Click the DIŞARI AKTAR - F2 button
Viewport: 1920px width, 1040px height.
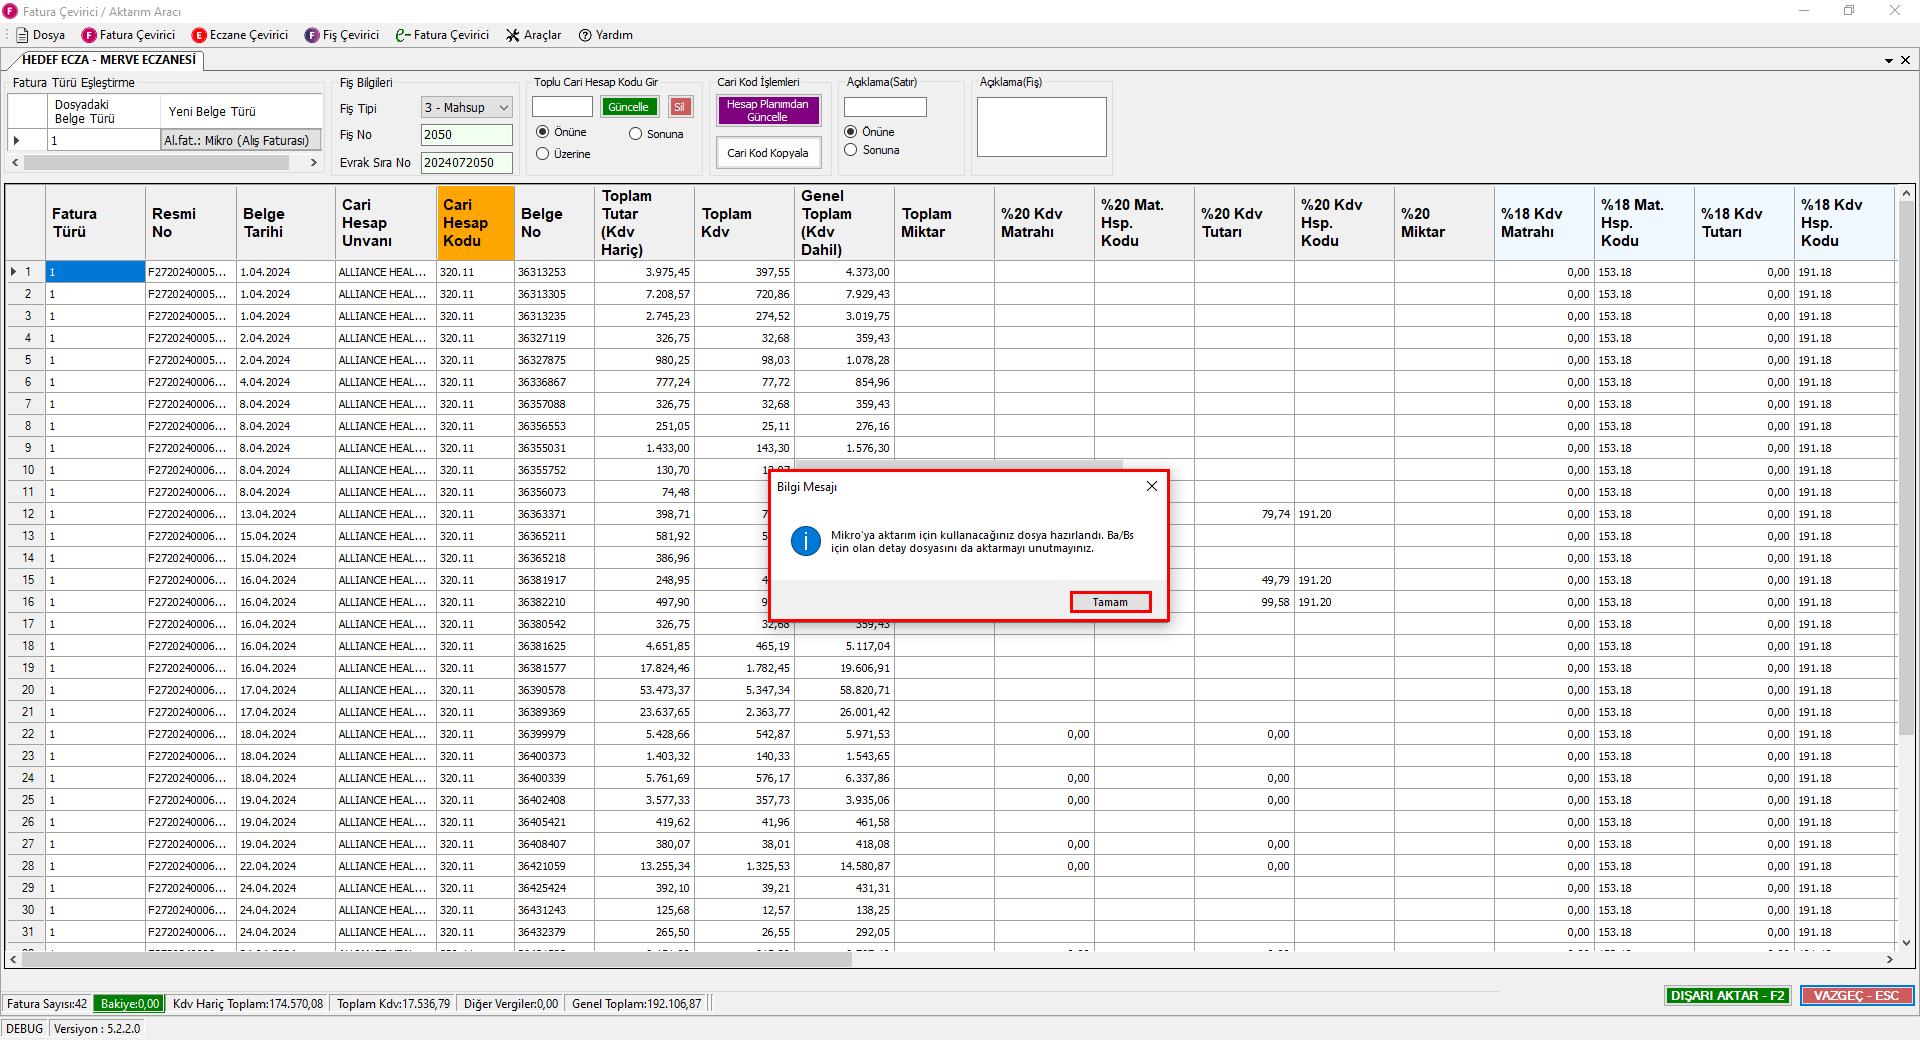click(x=1727, y=995)
